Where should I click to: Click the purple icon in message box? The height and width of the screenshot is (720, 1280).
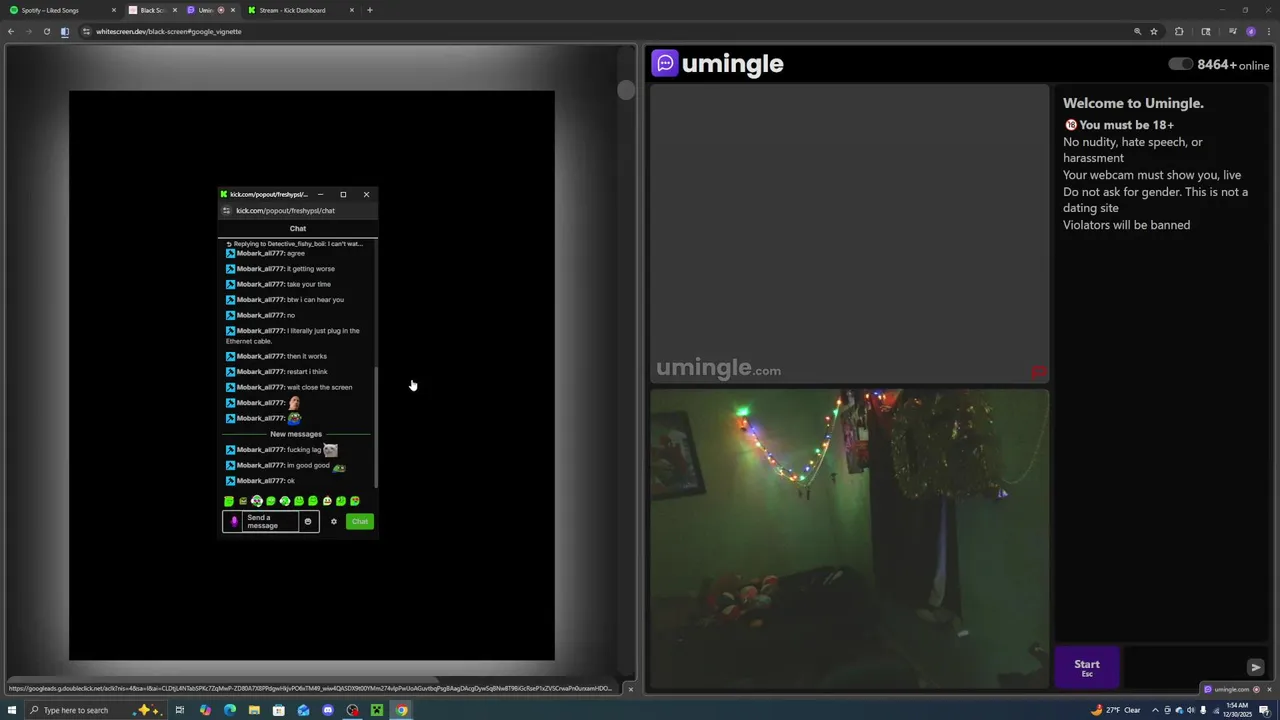[234, 522]
